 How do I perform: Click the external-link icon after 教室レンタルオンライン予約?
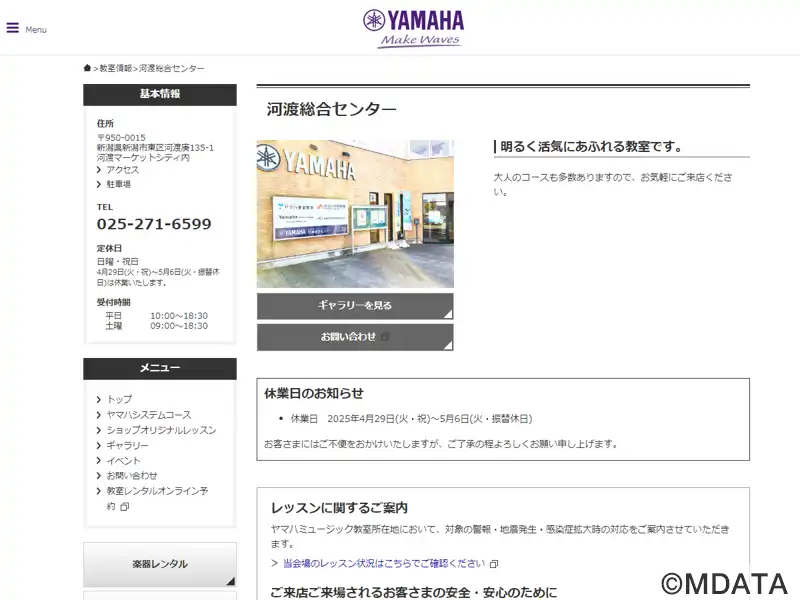click(124, 507)
